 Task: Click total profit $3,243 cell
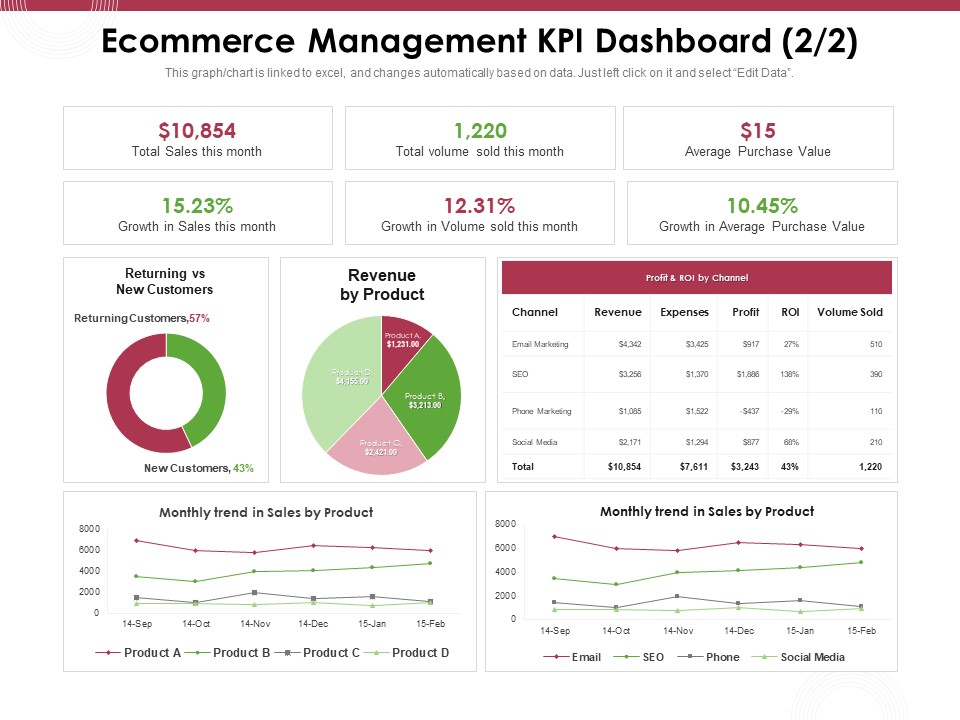click(x=745, y=467)
